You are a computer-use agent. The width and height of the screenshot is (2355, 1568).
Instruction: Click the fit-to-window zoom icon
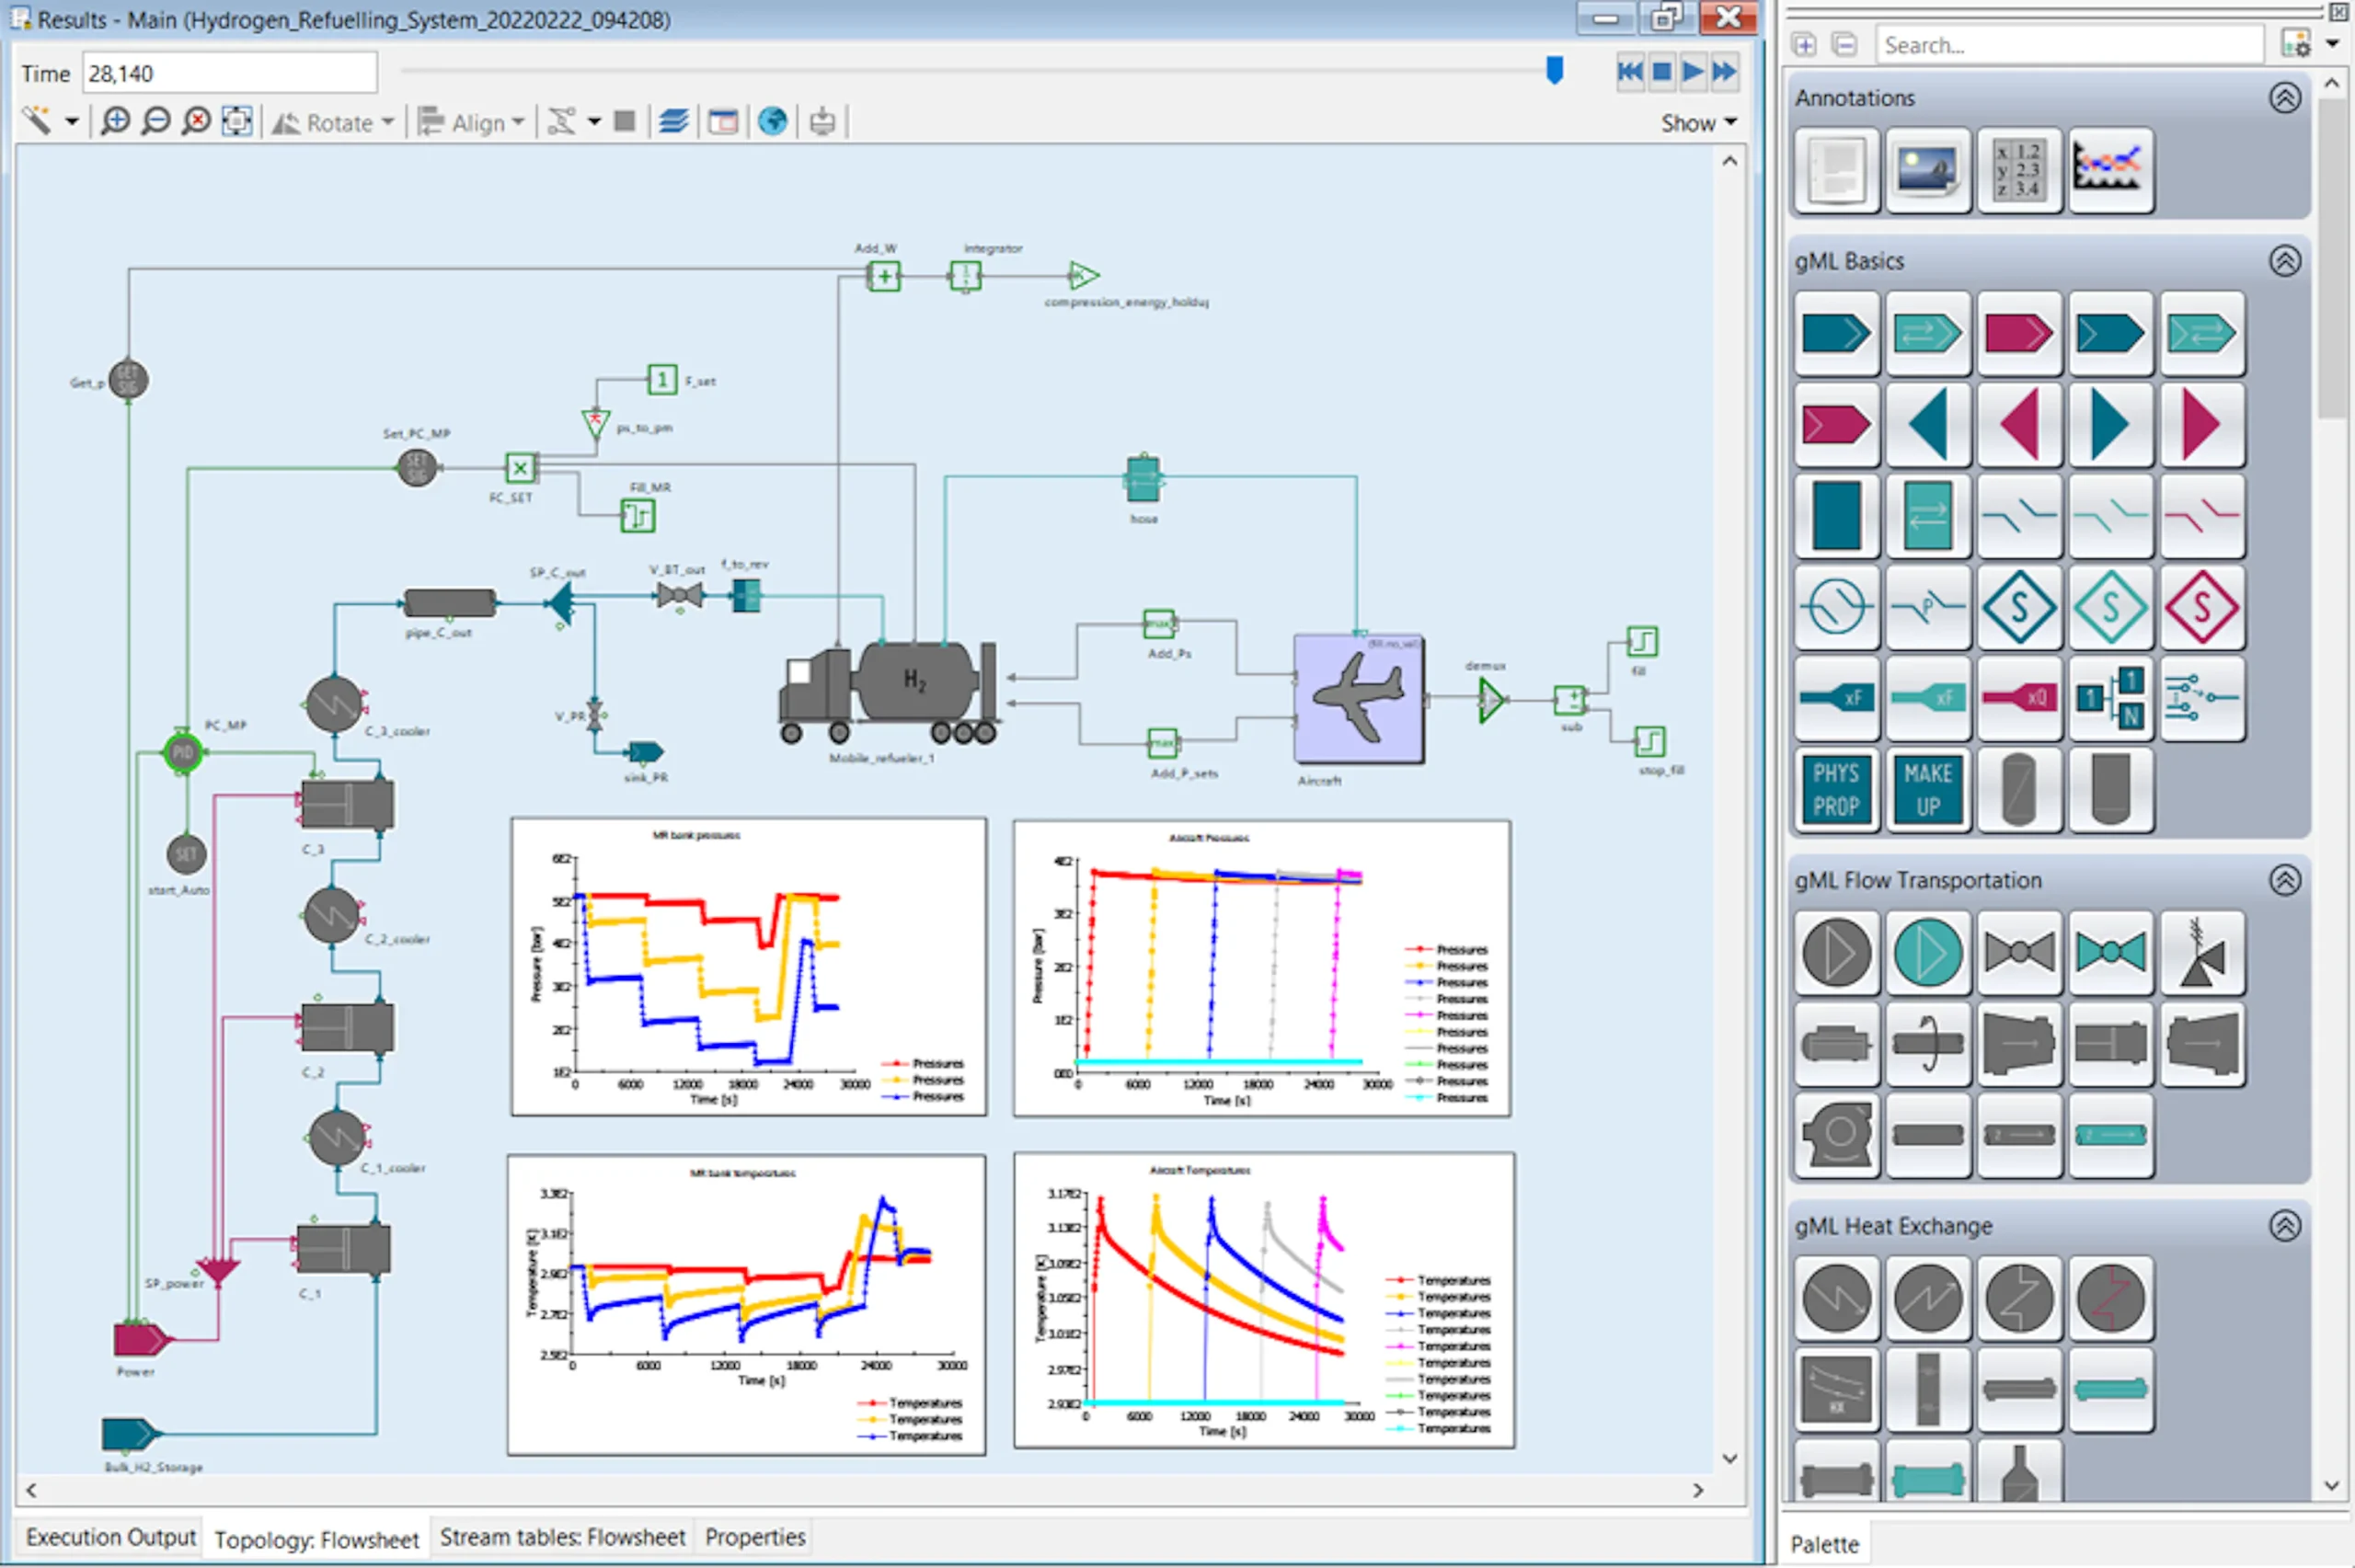tap(237, 122)
